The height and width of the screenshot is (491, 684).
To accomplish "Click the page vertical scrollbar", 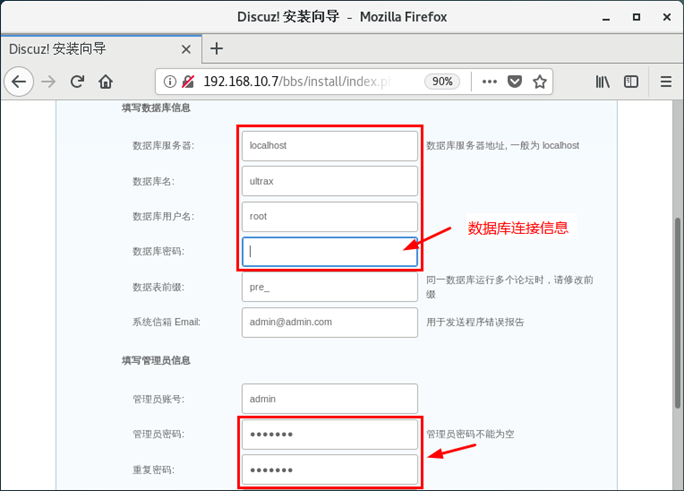I will point(677,312).
